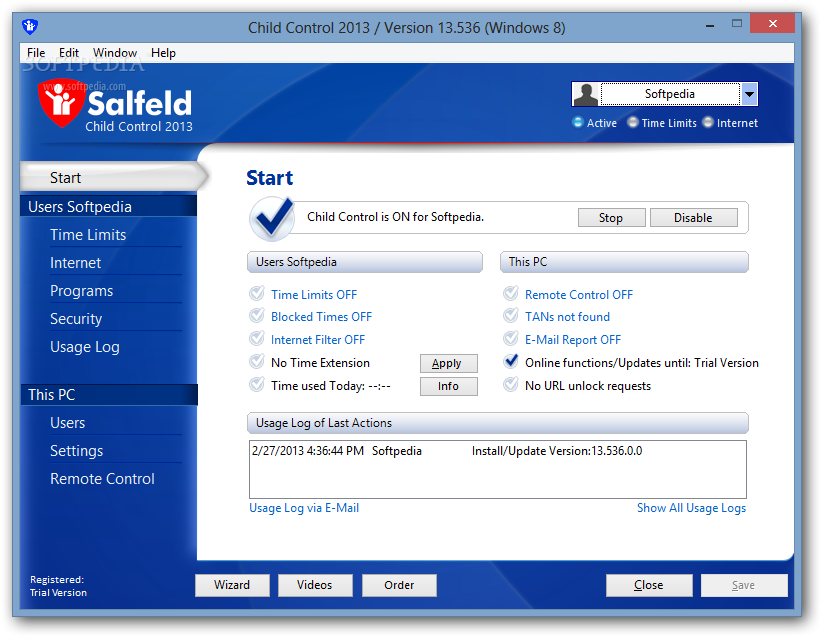822x637 pixels.
Task: Click the Softpedia user name field
Action: [669, 94]
